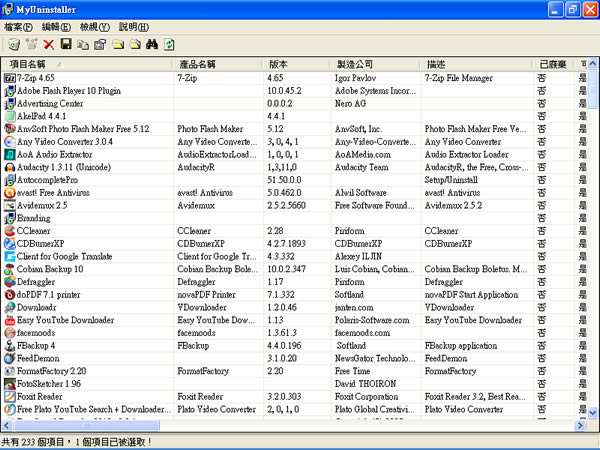The width and height of the screenshot is (600, 450).
Task: Click the AoA Audio Extractor icon
Action: 10,155
